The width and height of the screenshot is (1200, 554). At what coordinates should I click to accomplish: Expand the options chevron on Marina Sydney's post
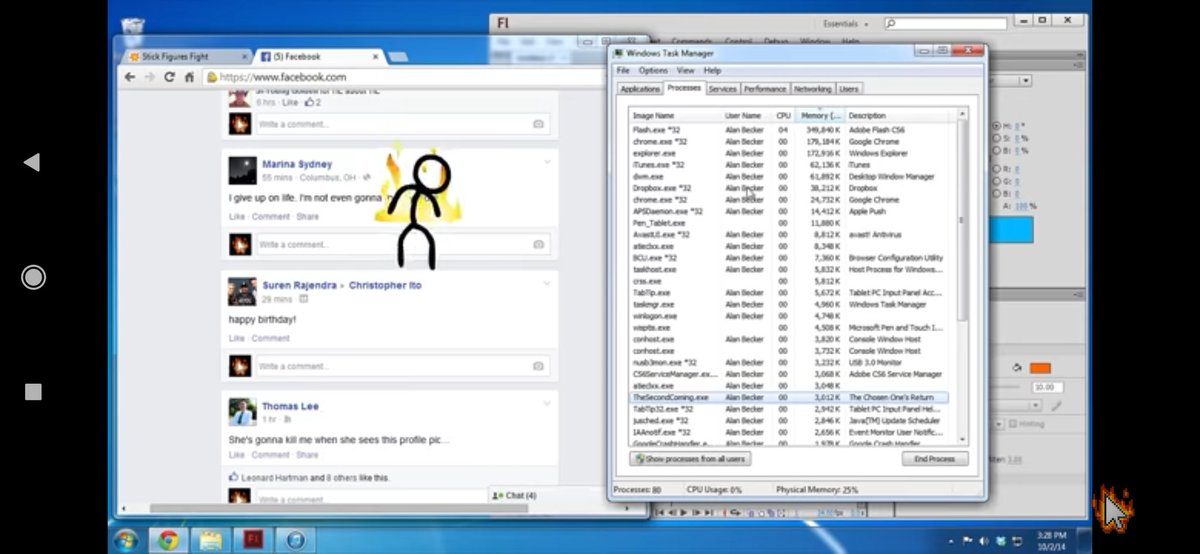[x=547, y=162]
